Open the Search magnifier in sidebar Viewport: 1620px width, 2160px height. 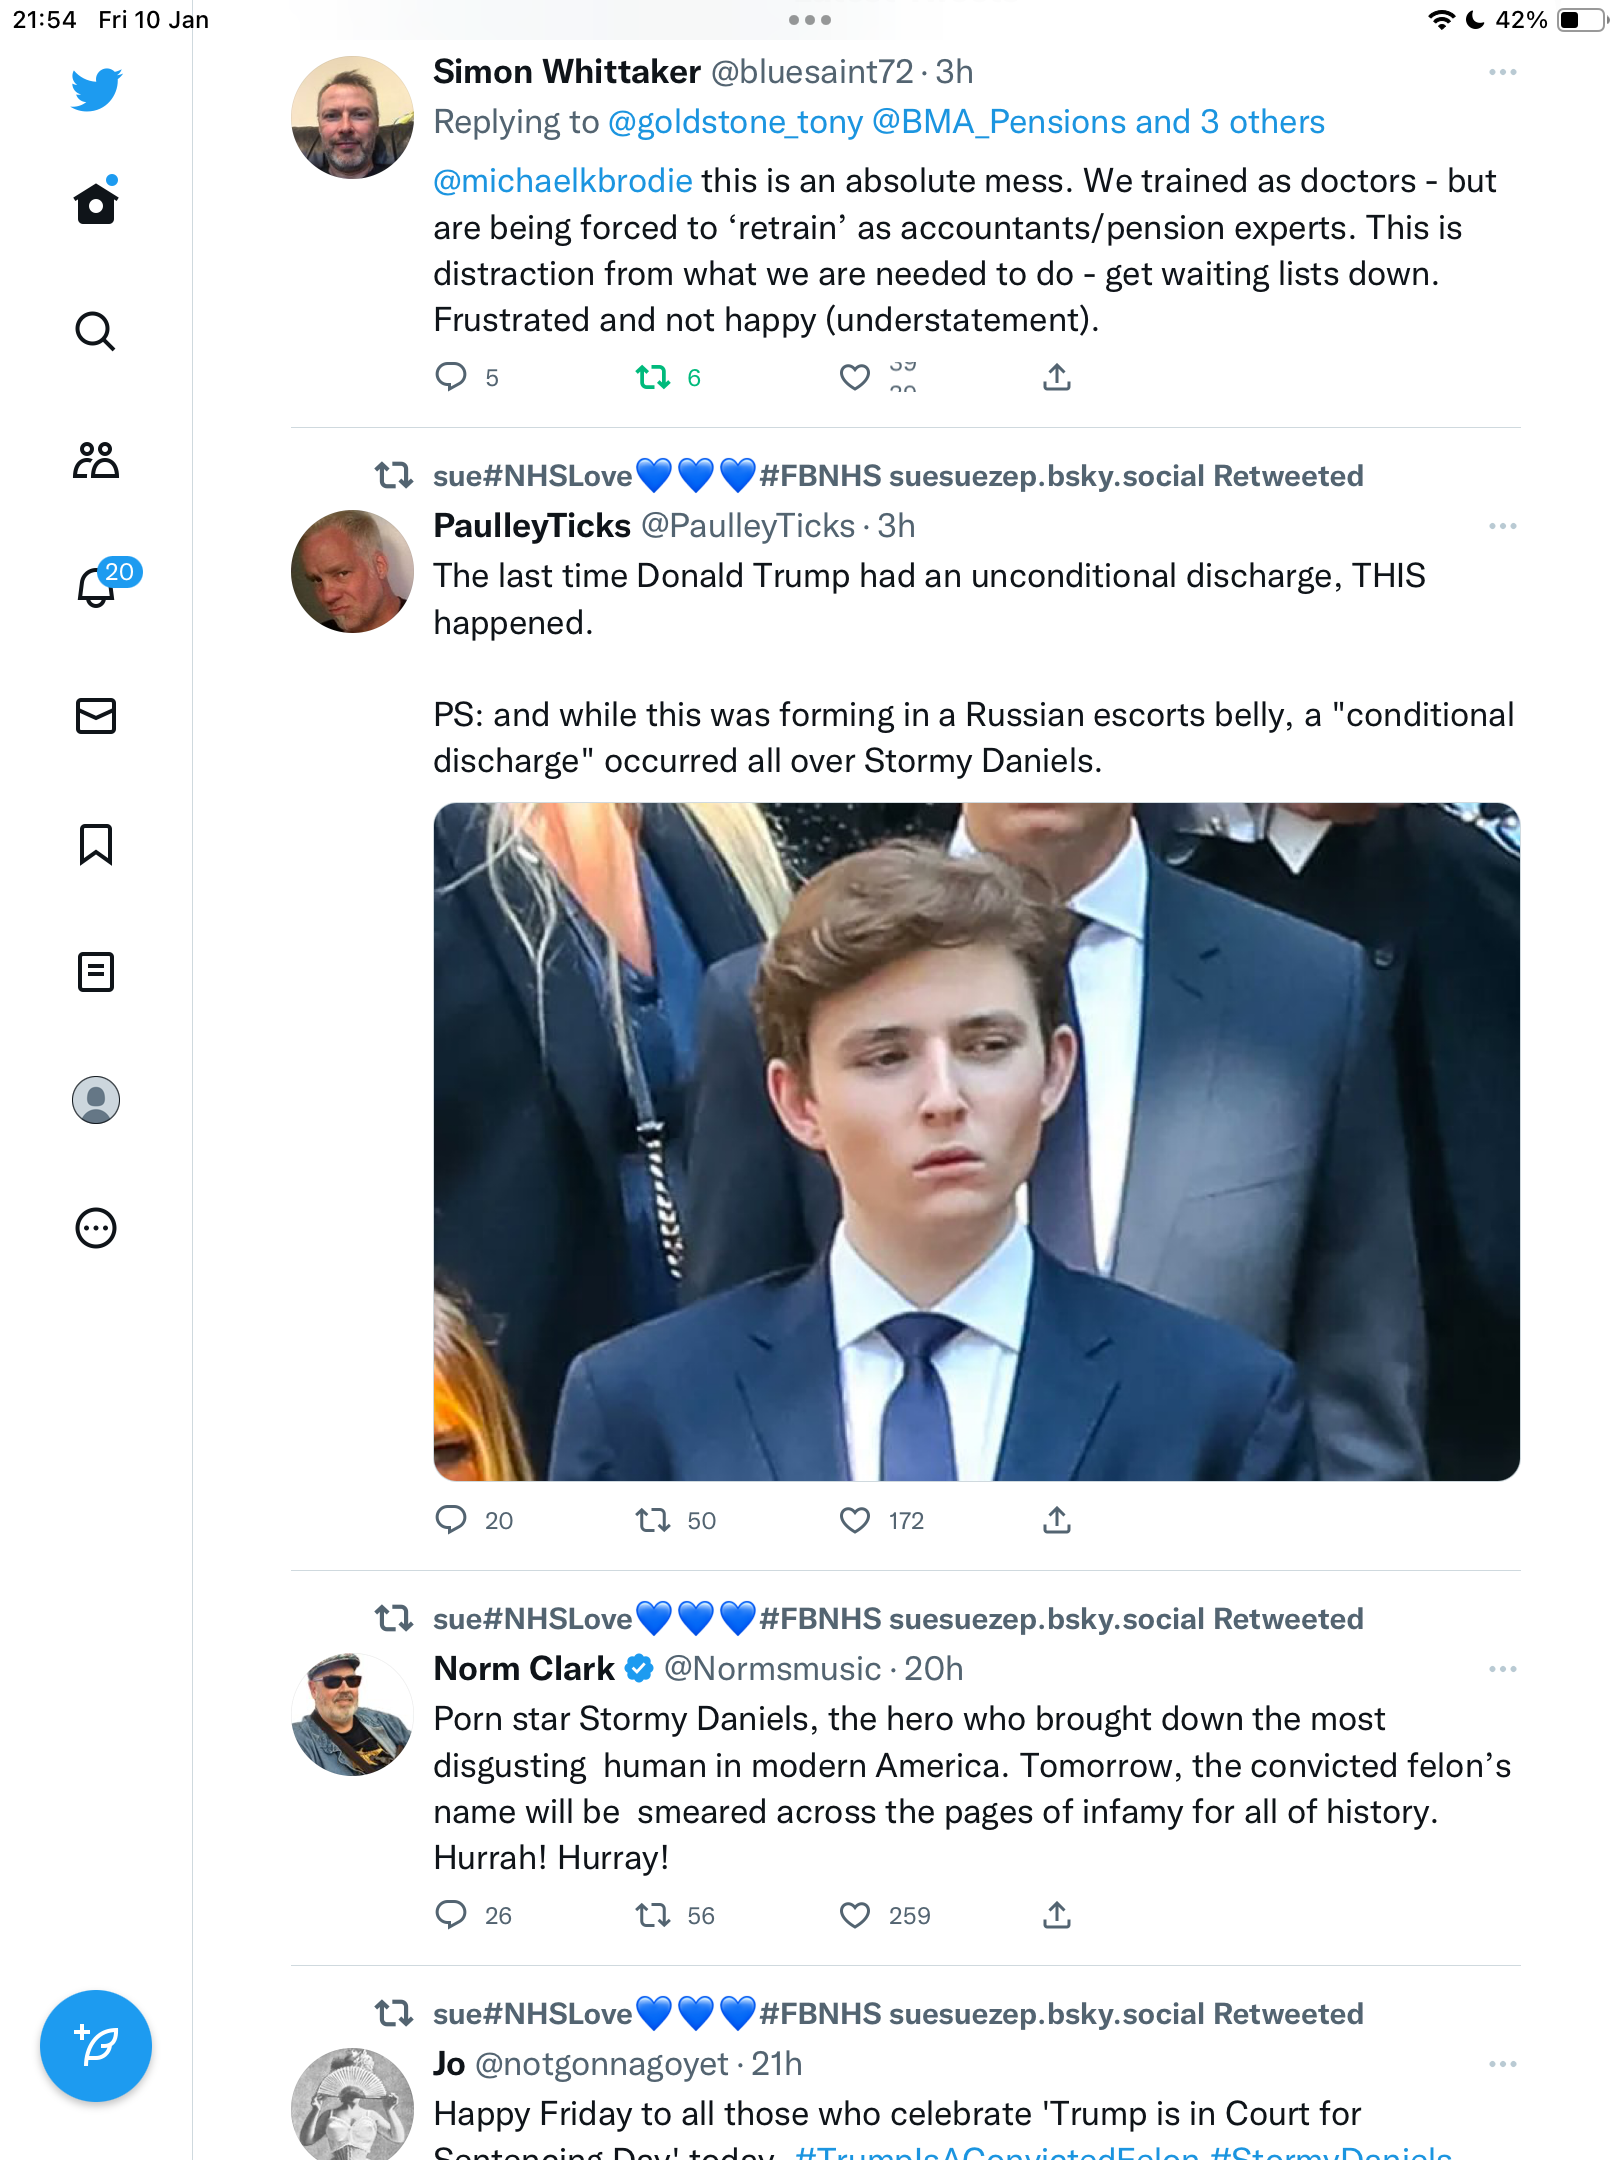tap(96, 332)
